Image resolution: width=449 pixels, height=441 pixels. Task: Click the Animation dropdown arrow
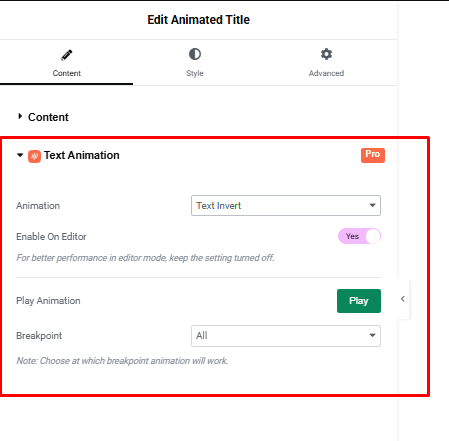click(372, 205)
